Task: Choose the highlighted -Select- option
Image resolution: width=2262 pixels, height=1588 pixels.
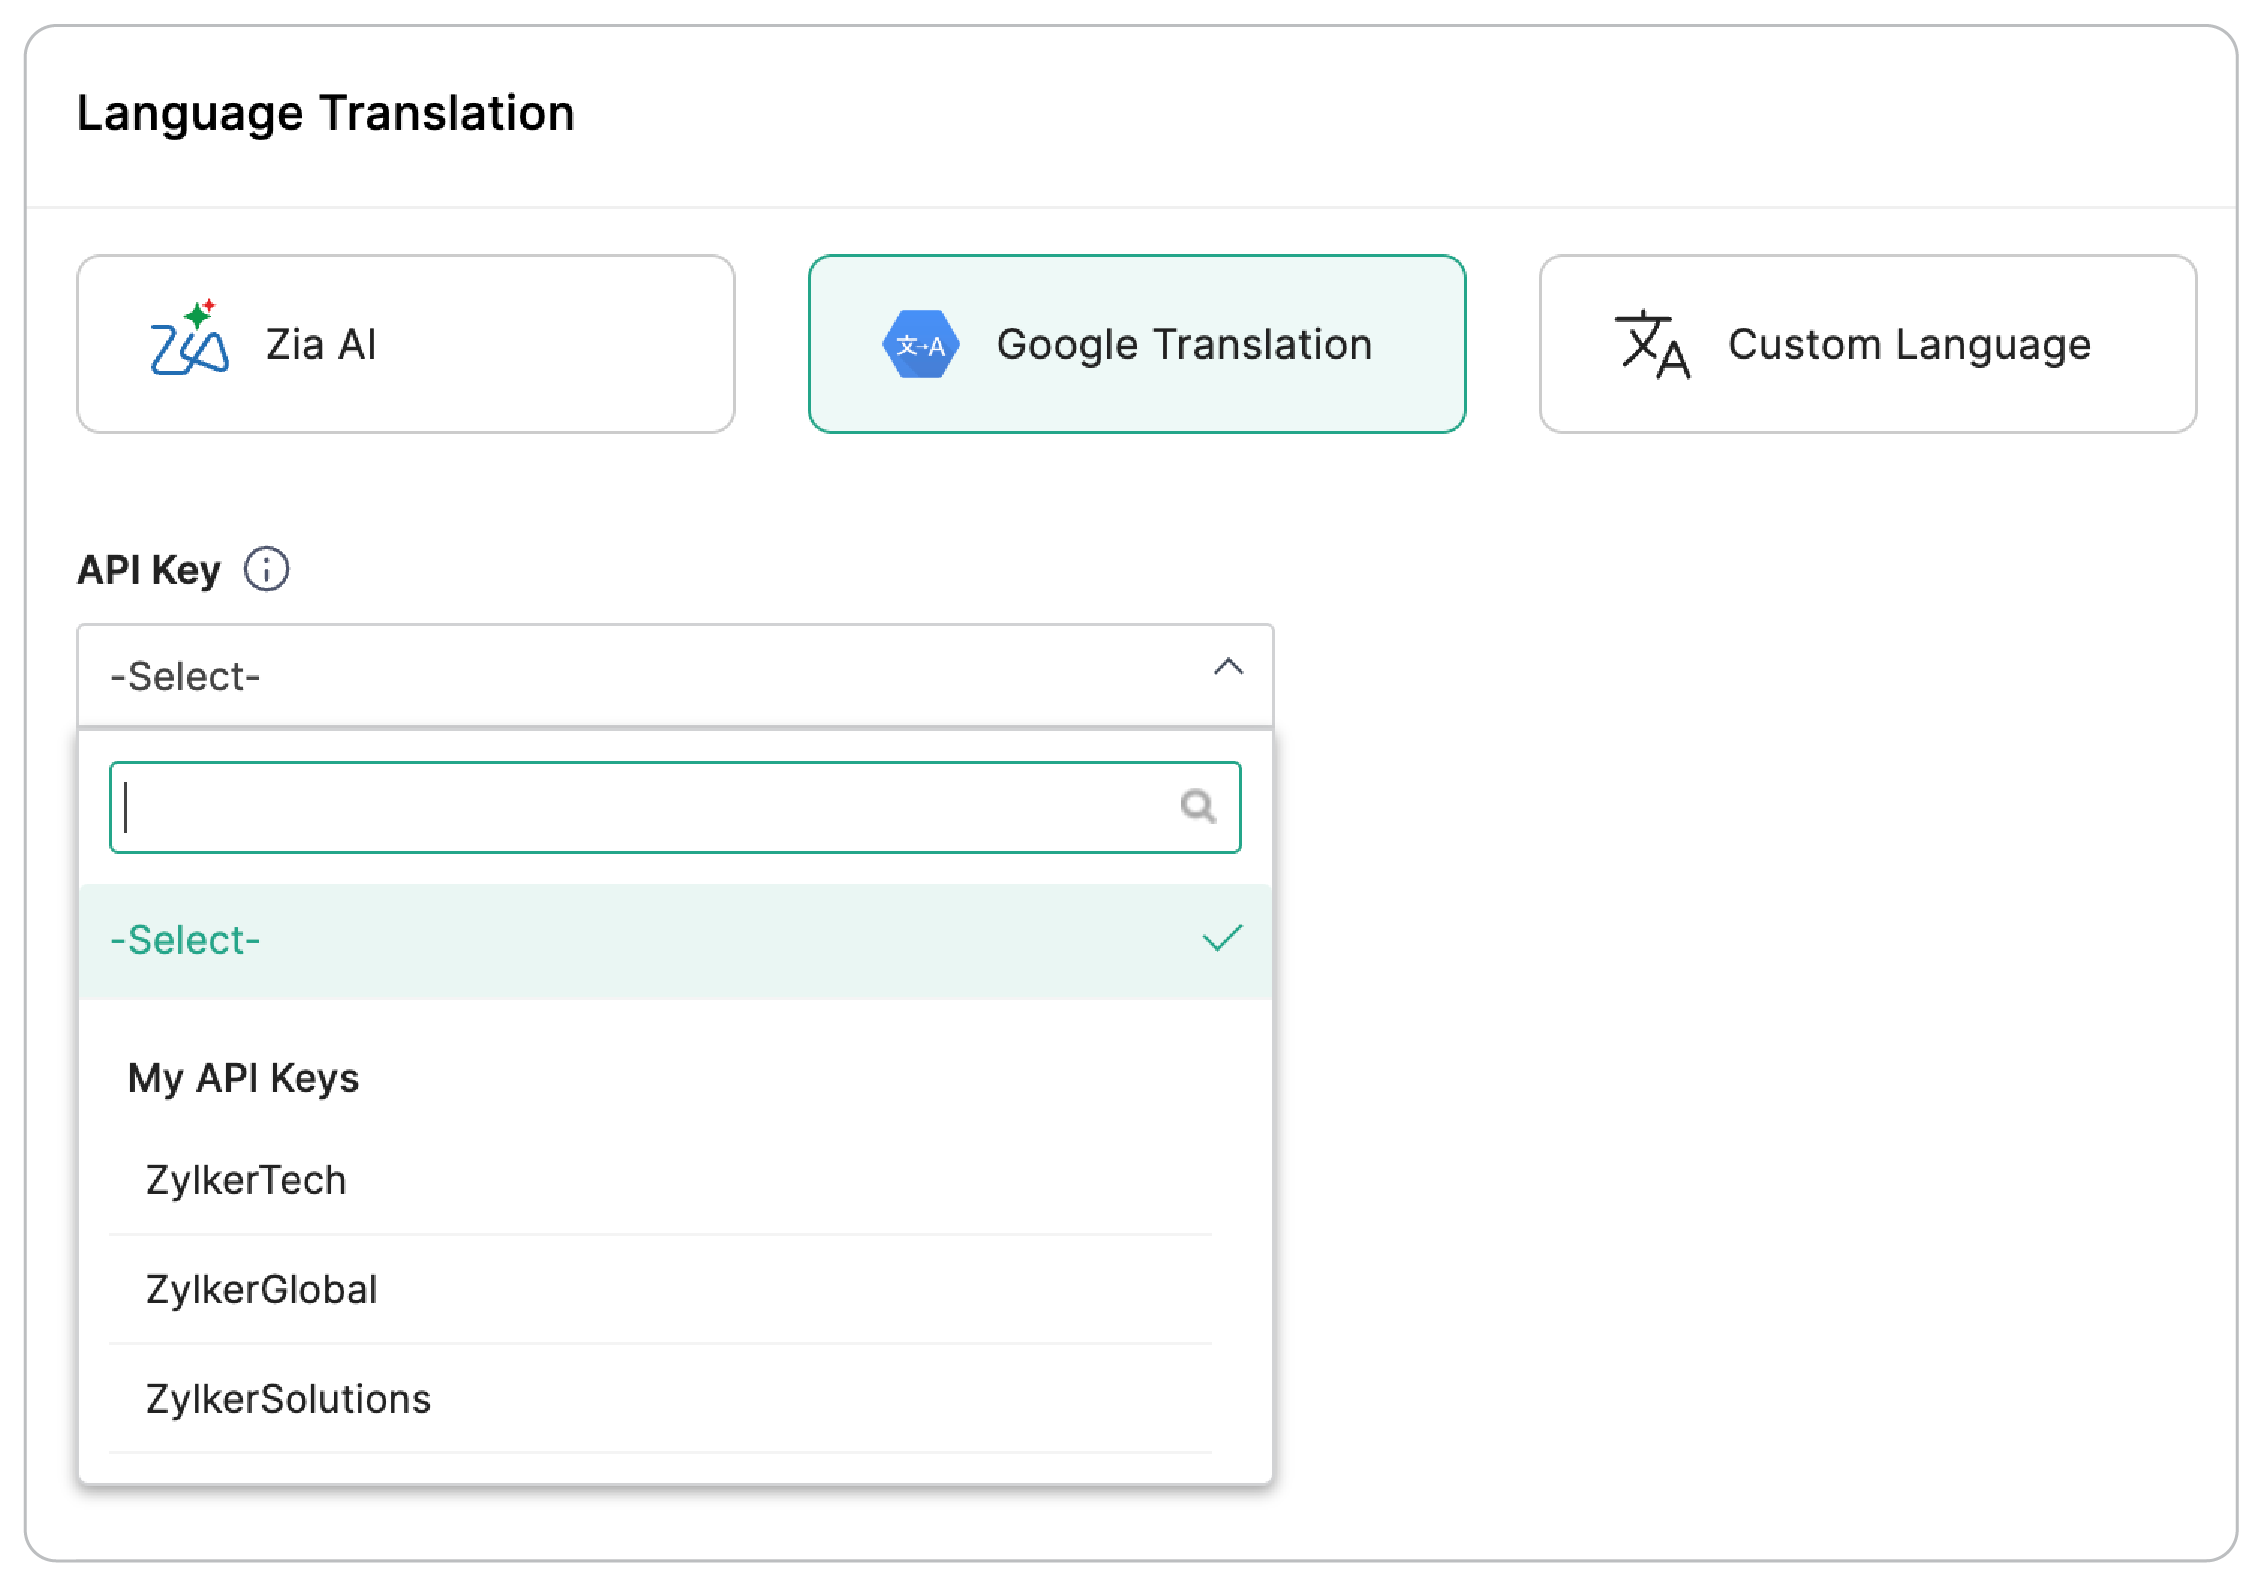Action: [675, 941]
